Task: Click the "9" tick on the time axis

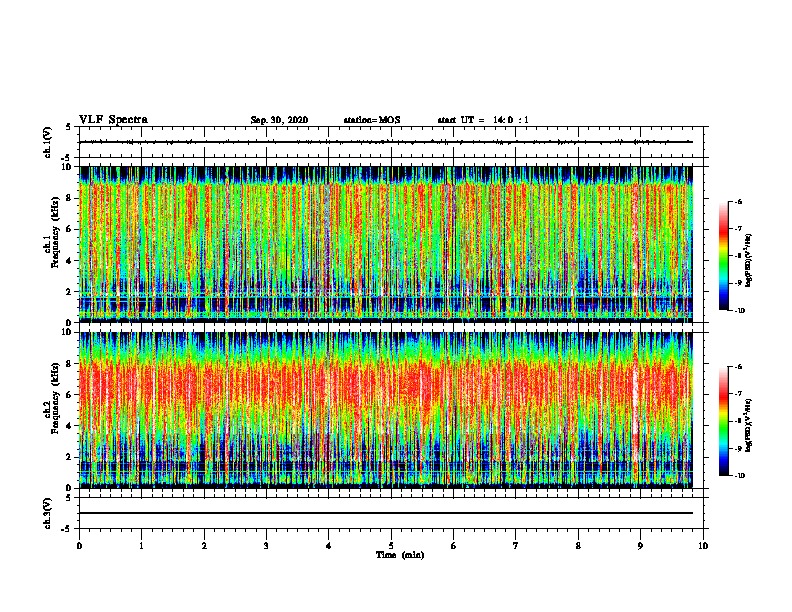Action: [x=640, y=546]
